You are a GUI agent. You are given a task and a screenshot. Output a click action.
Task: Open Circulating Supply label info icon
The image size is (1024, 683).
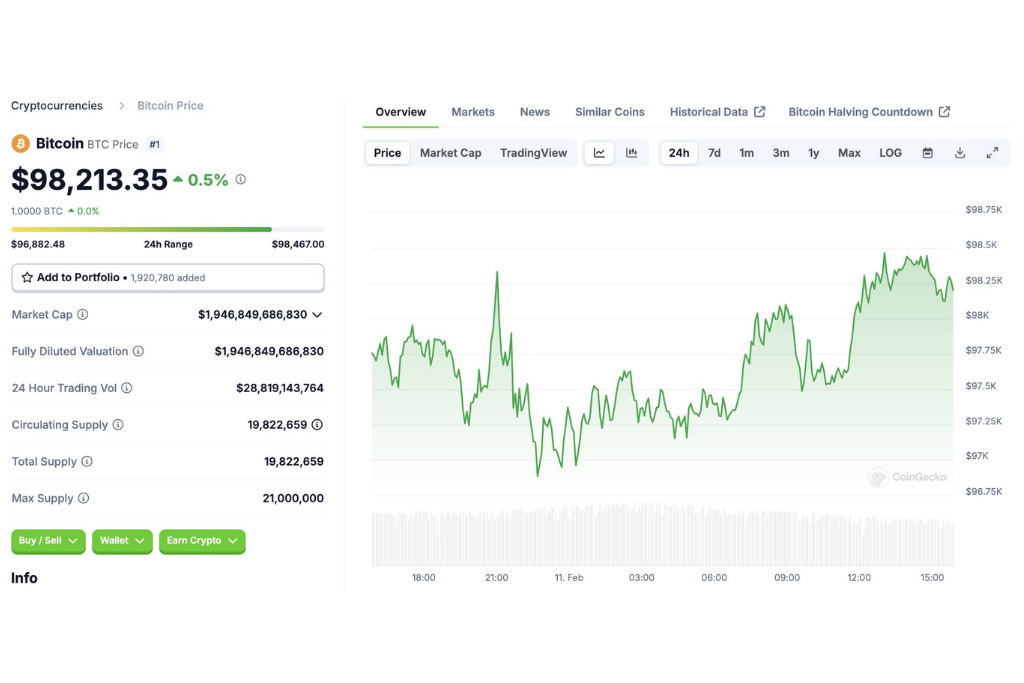click(118, 425)
